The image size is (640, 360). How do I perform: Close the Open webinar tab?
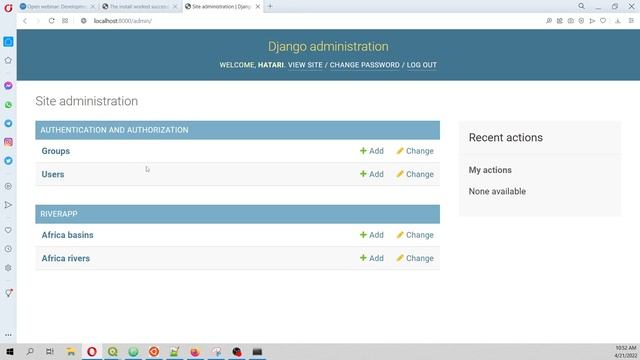93,7
